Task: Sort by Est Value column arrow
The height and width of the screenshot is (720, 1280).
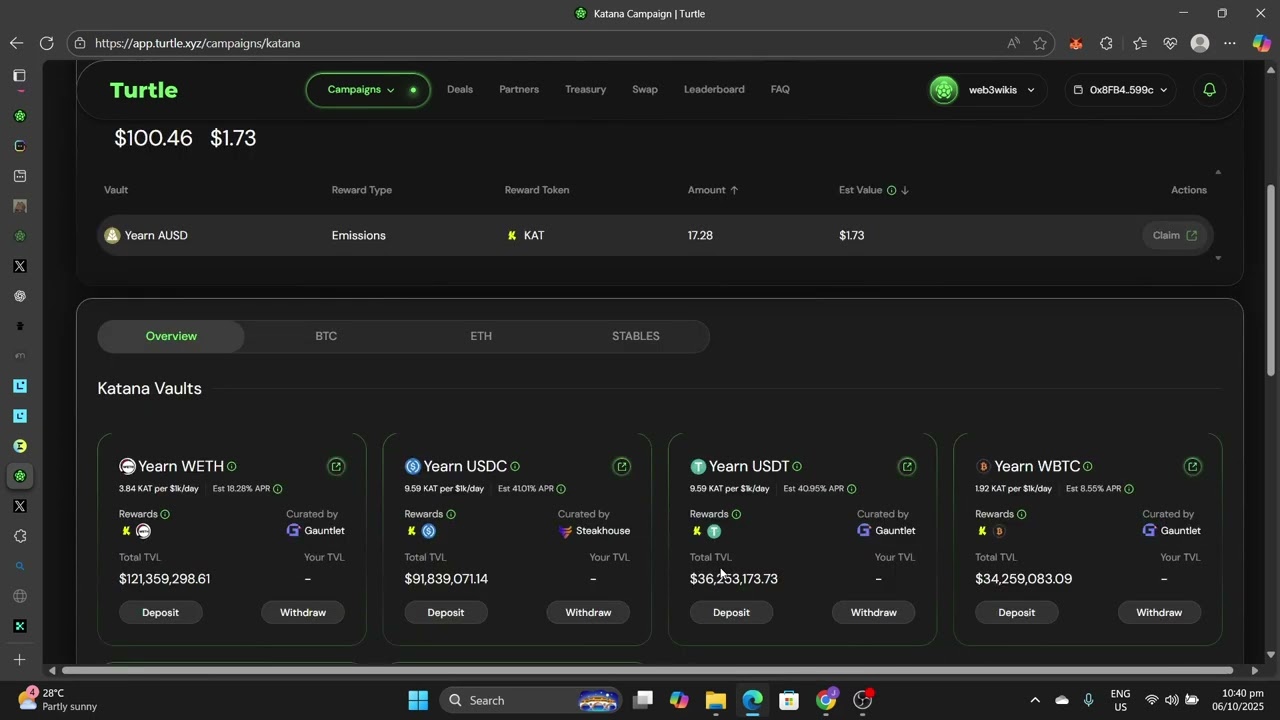Action: click(905, 190)
